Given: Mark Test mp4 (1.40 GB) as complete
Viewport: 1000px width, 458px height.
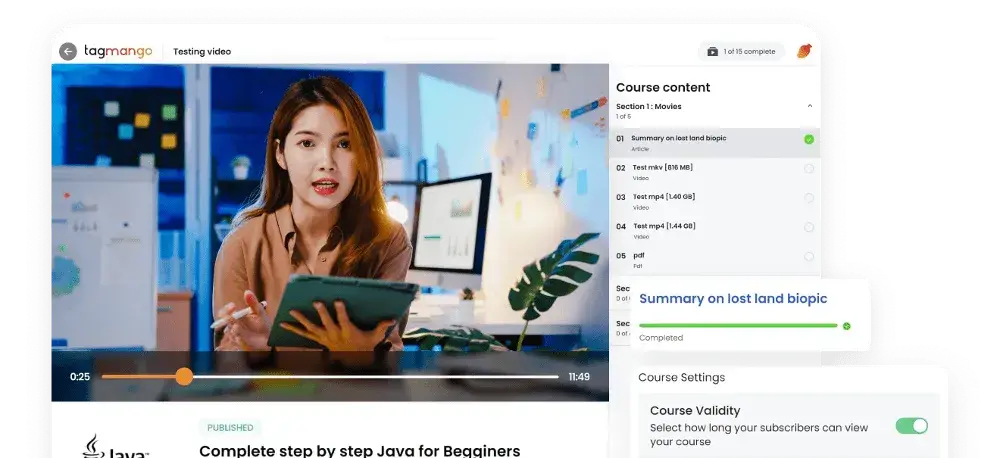Looking at the screenshot, I should [x=809, y=198].
